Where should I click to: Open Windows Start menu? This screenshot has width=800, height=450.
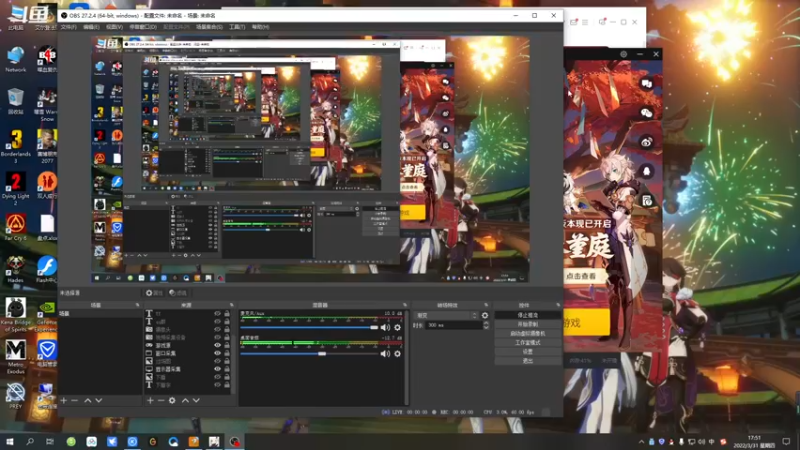[x=9, y=442]
